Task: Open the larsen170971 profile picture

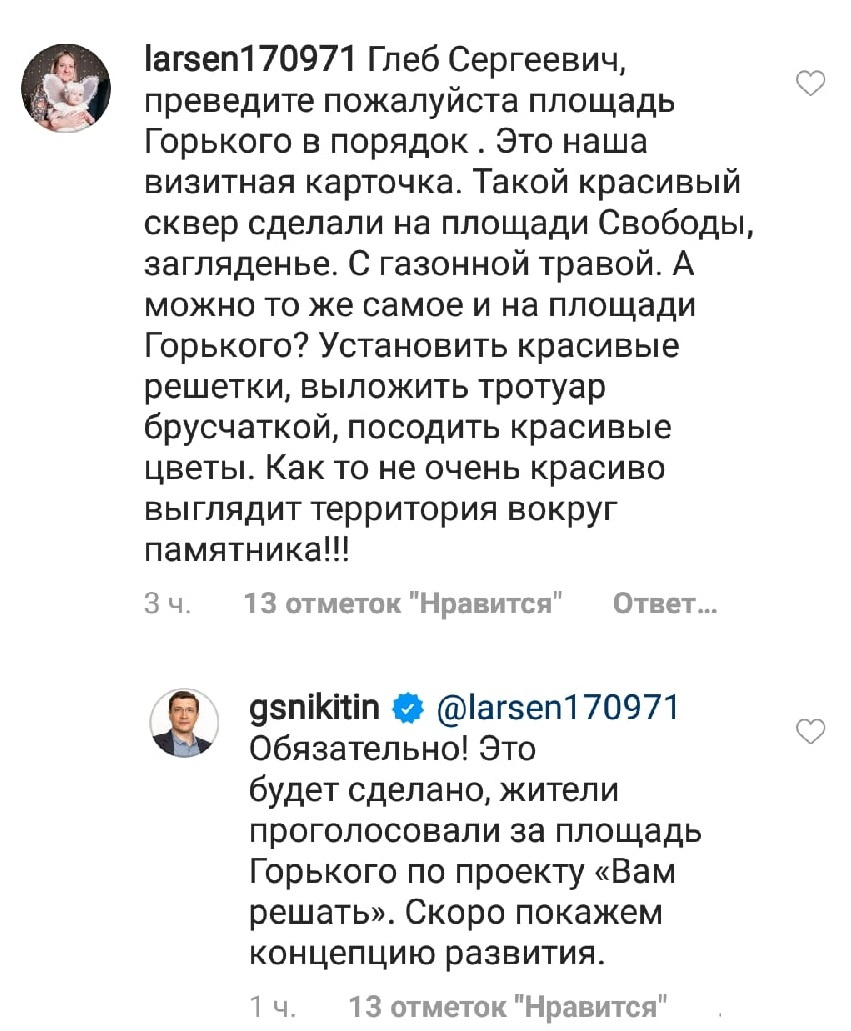Action: click(66, 88)
